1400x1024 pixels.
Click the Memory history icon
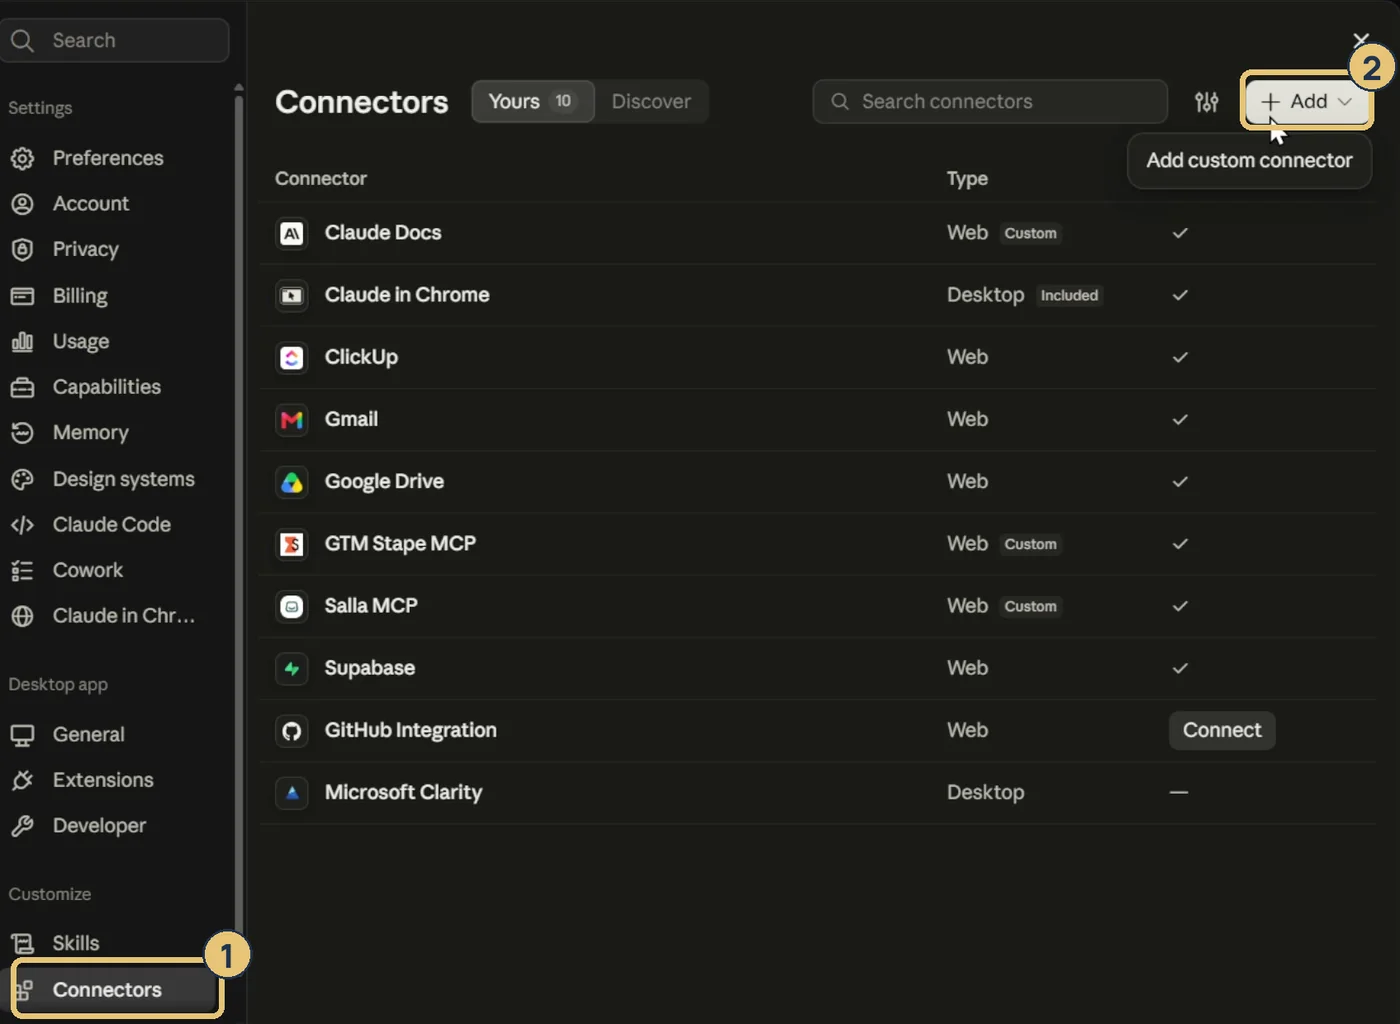coord(22,433)
